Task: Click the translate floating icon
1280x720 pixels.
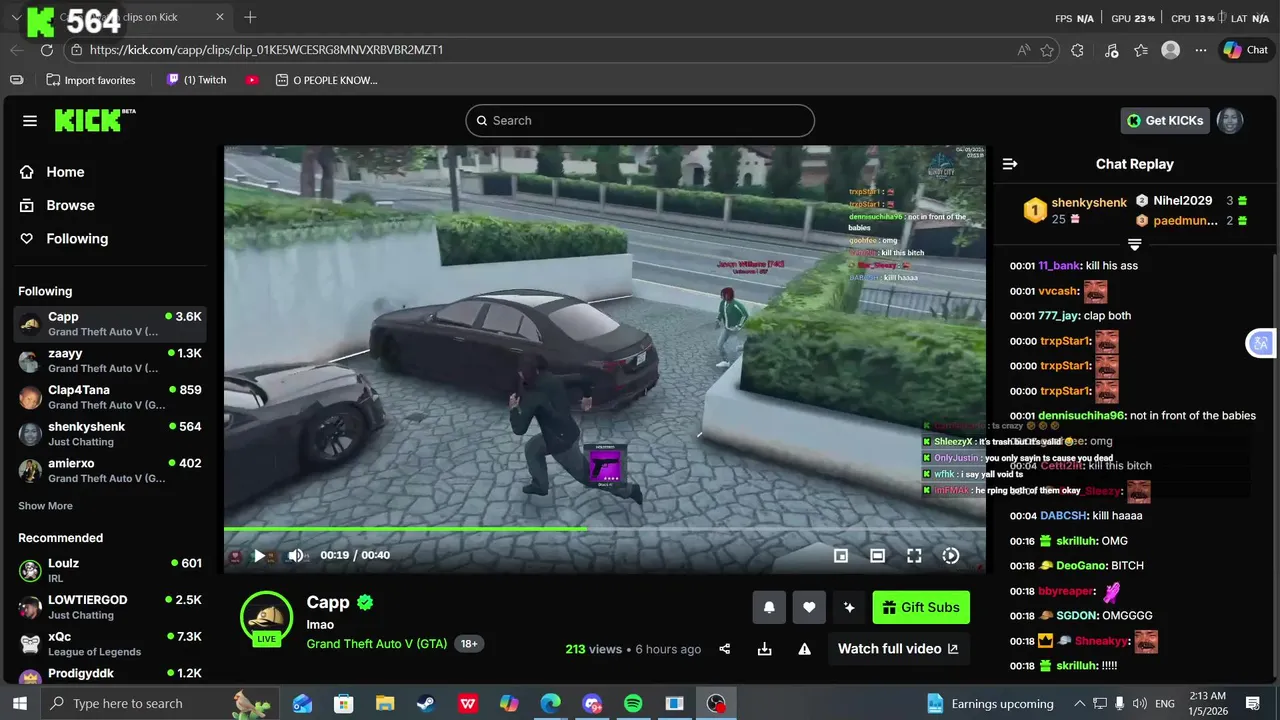Action: (1260, 343)
